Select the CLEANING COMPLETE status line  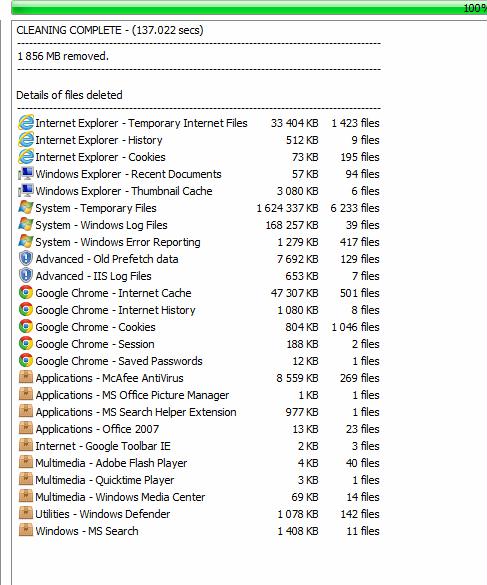110,30
